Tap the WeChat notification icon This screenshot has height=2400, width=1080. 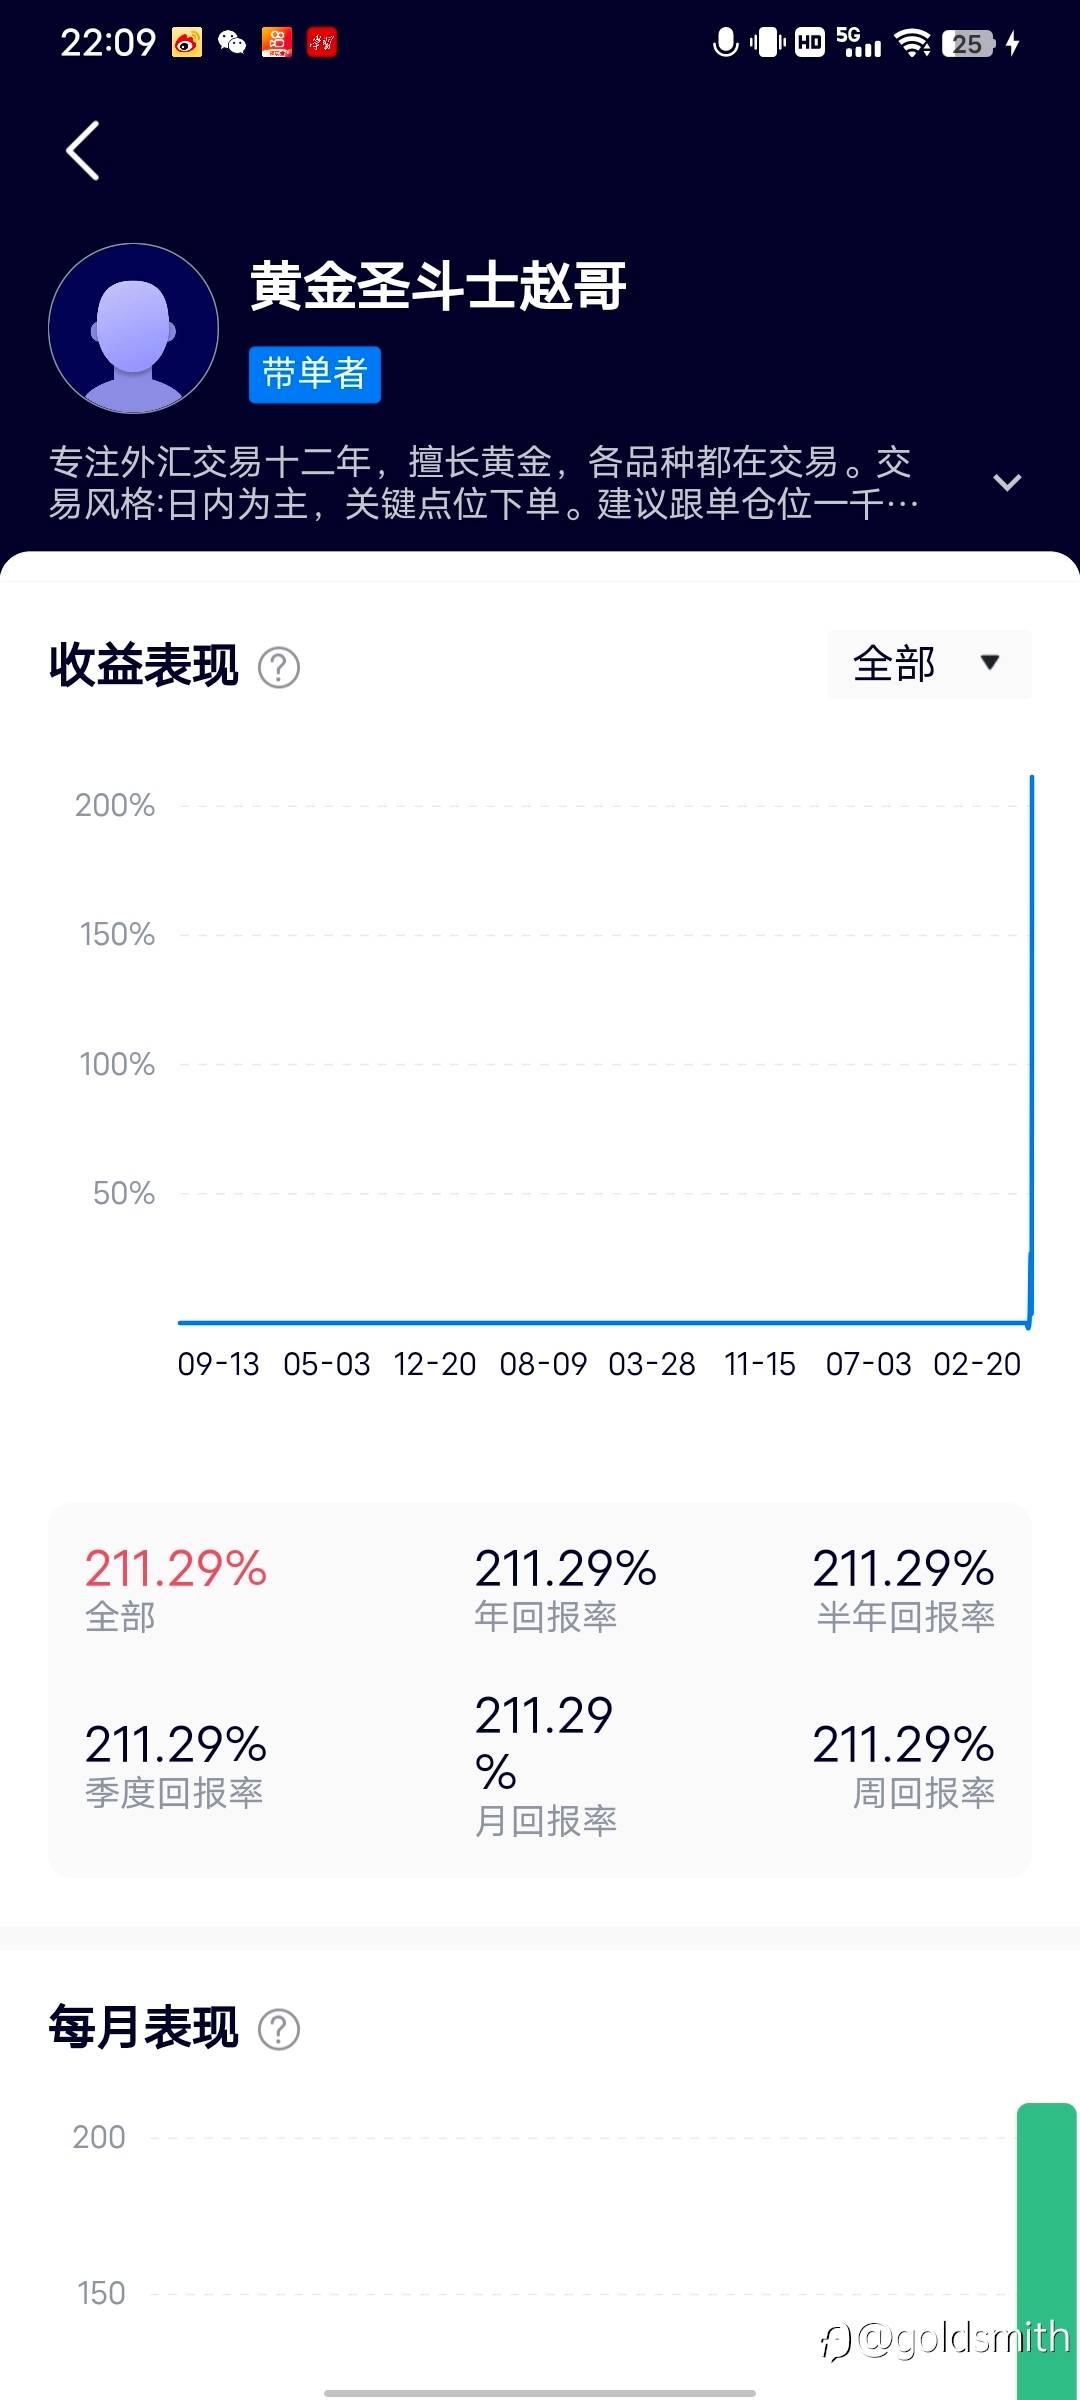(232, 43)
